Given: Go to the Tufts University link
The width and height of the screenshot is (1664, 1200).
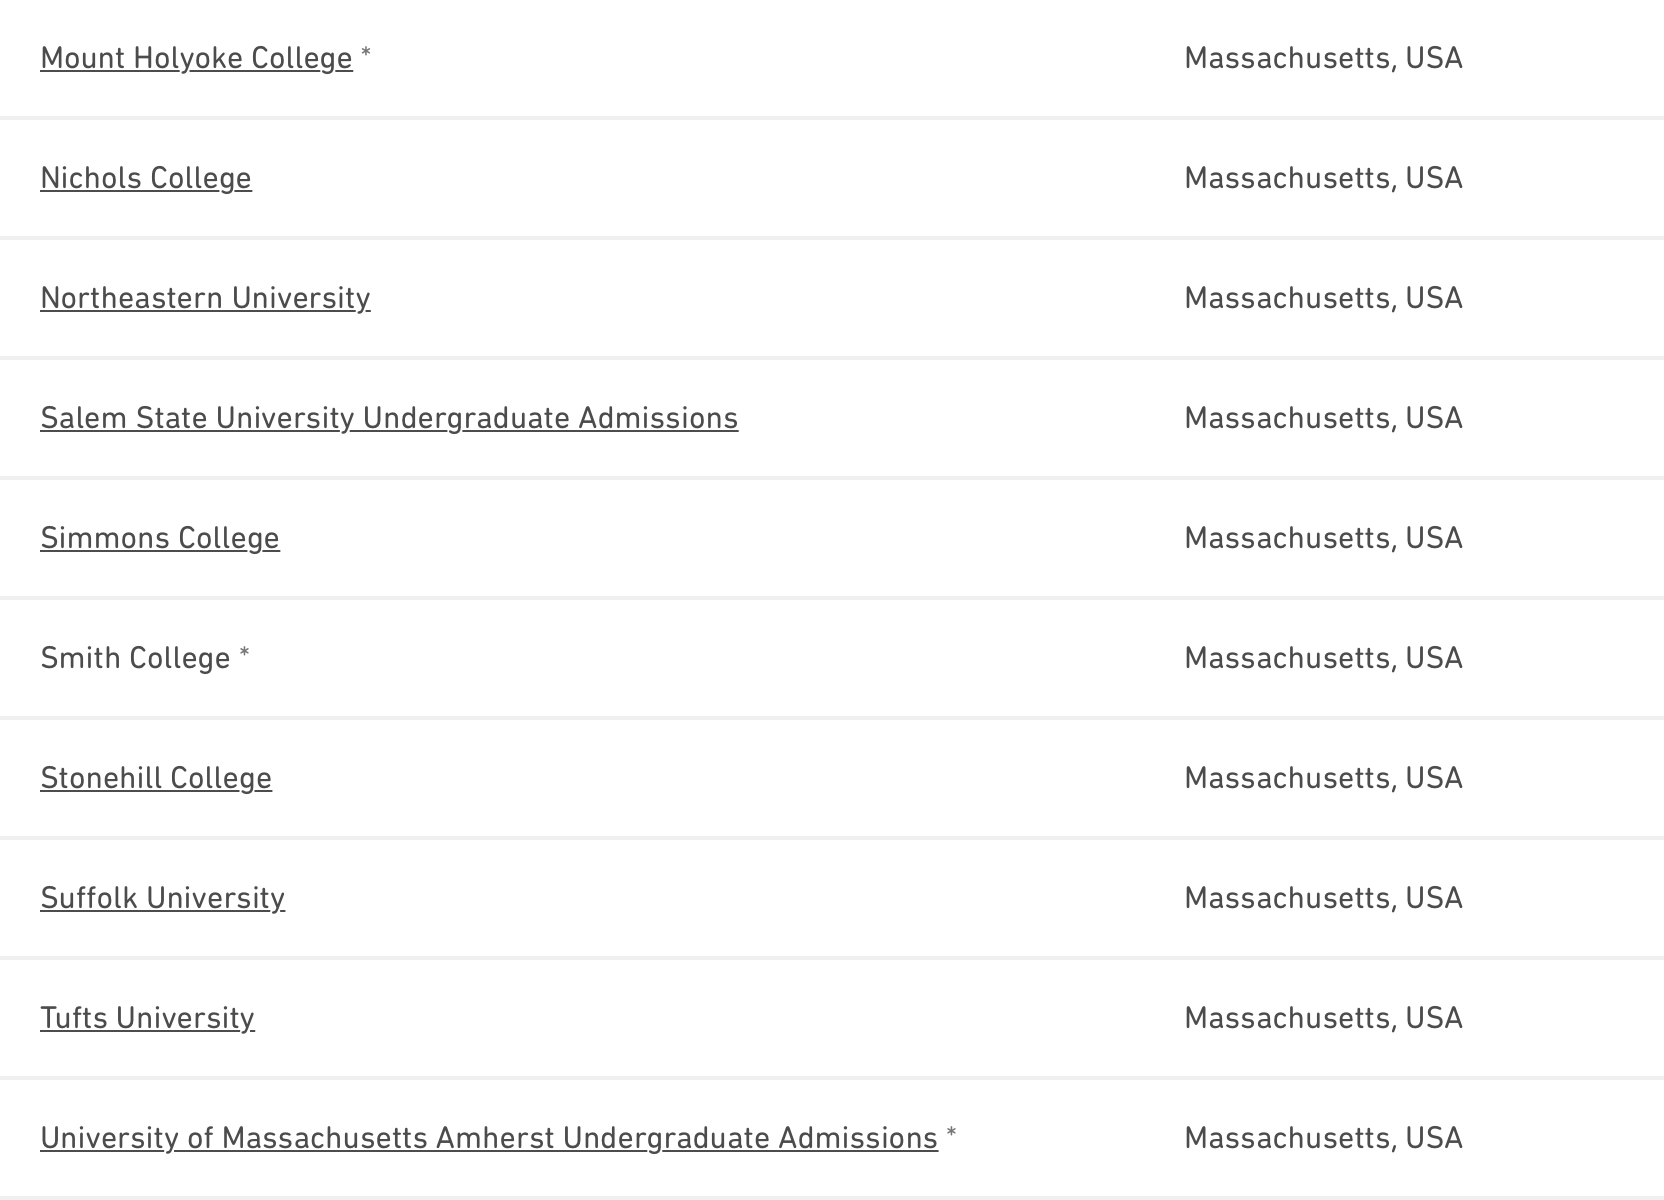Looking at the screenshot, I should tap(148, 1018).
